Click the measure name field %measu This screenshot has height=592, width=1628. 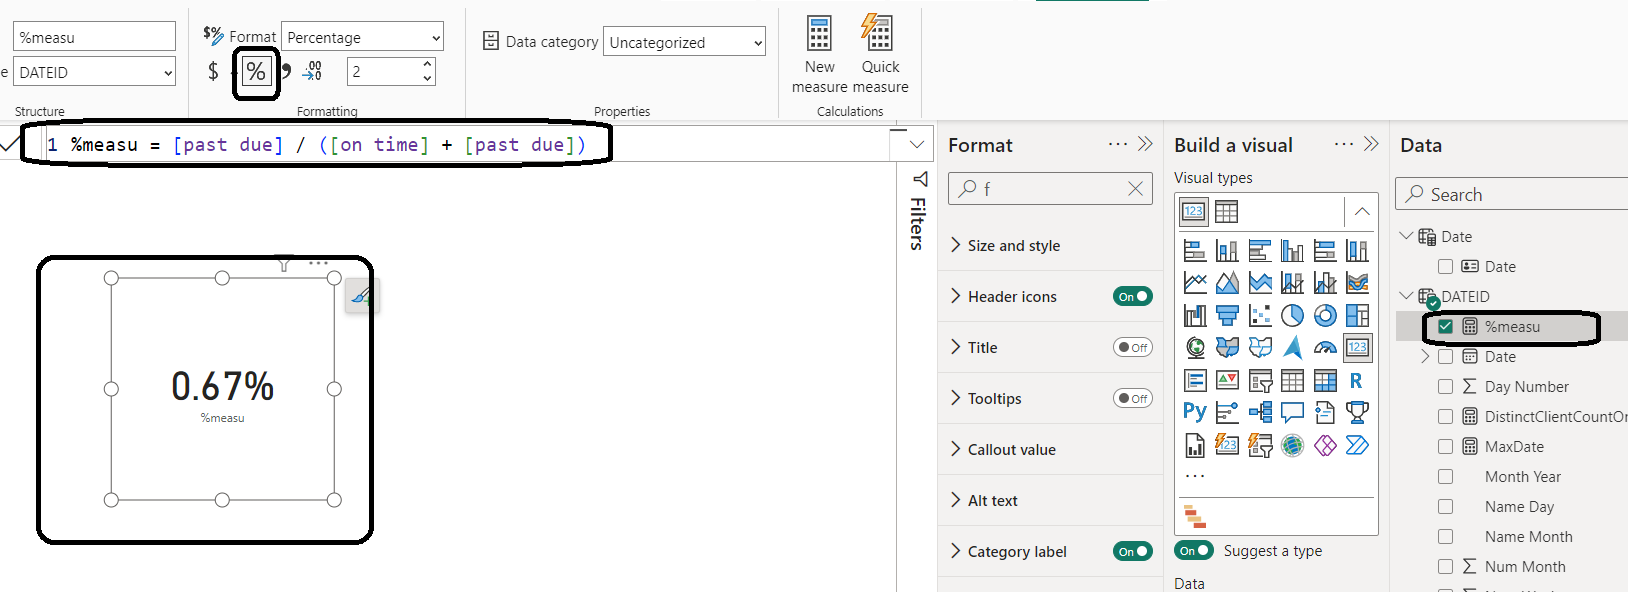tap(94, 37)
